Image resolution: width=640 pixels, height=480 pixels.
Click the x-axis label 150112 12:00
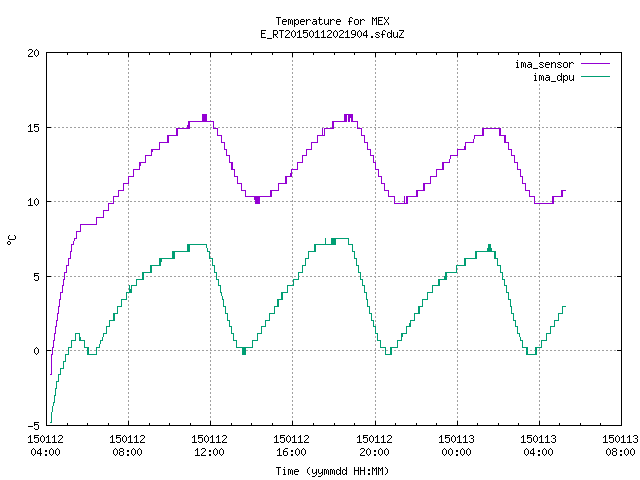pyautogui.click(x=209, y=446)
